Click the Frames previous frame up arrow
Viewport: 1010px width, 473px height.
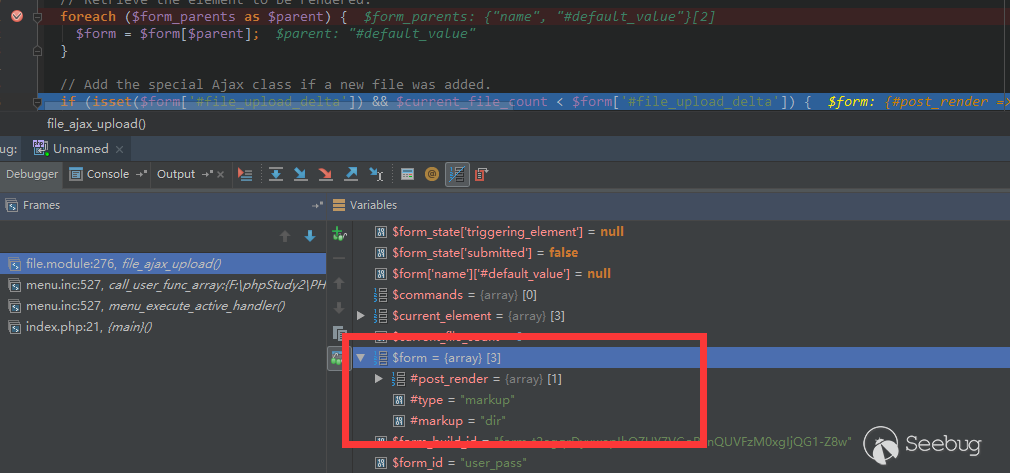point(285,236)
